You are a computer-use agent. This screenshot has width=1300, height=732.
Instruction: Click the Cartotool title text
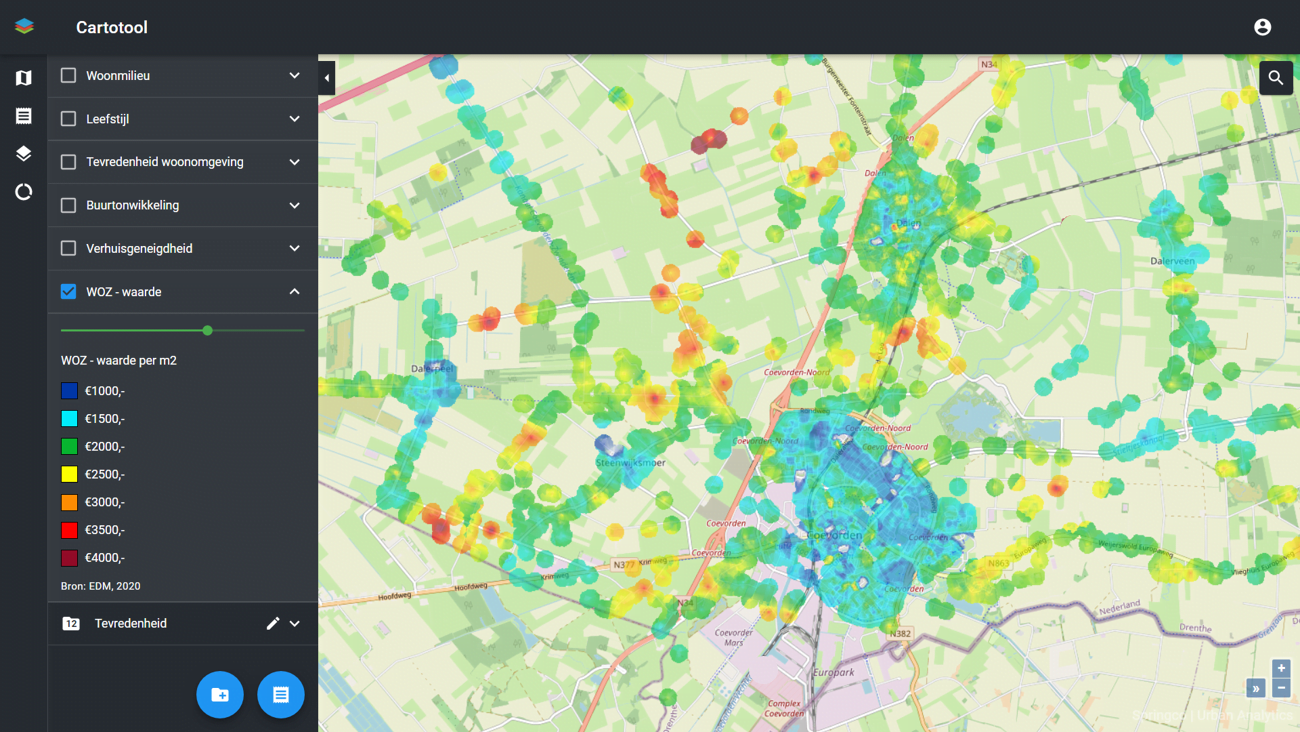point(112,27)
